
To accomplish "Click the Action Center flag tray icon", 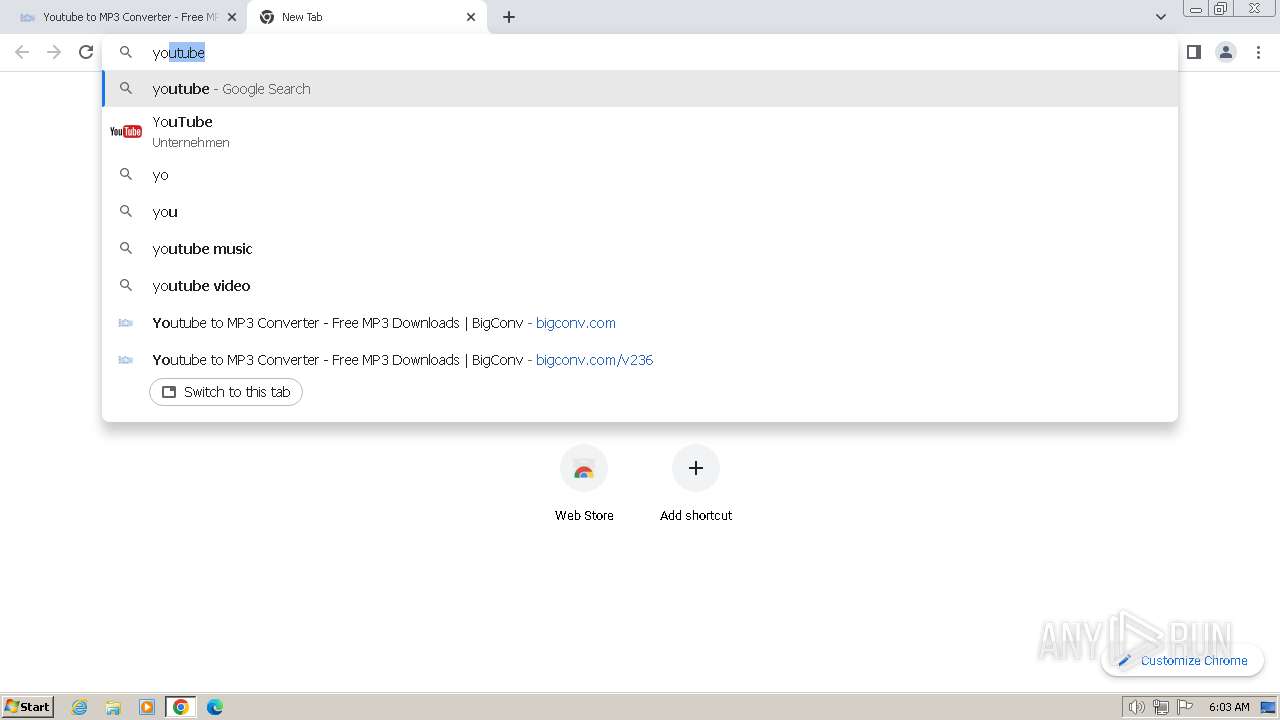I will (1186, 707).
